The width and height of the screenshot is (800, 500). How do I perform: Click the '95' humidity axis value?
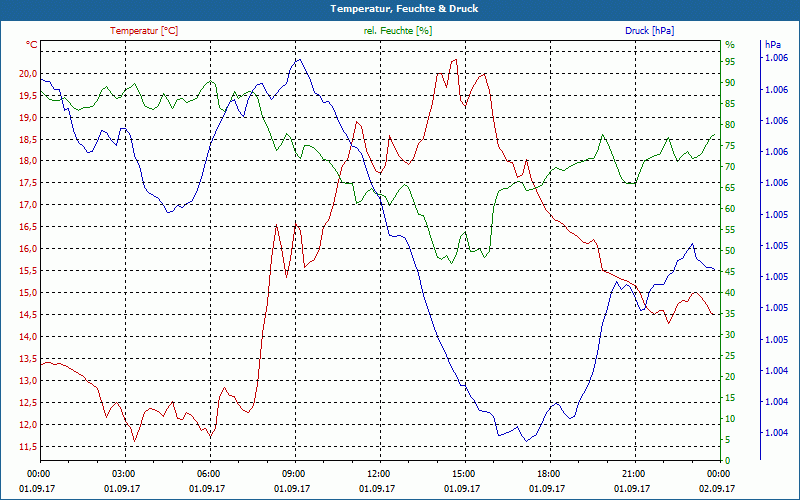[730, 62]
